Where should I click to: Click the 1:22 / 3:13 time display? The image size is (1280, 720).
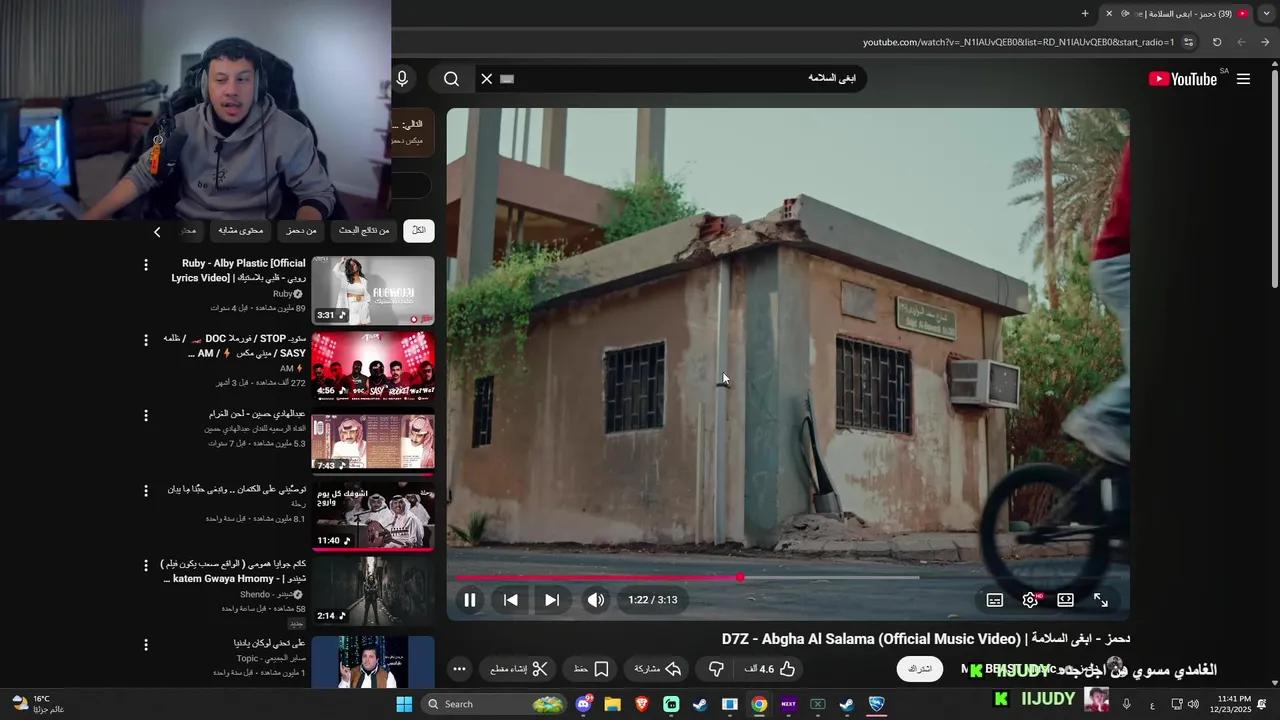click(653, 600)
